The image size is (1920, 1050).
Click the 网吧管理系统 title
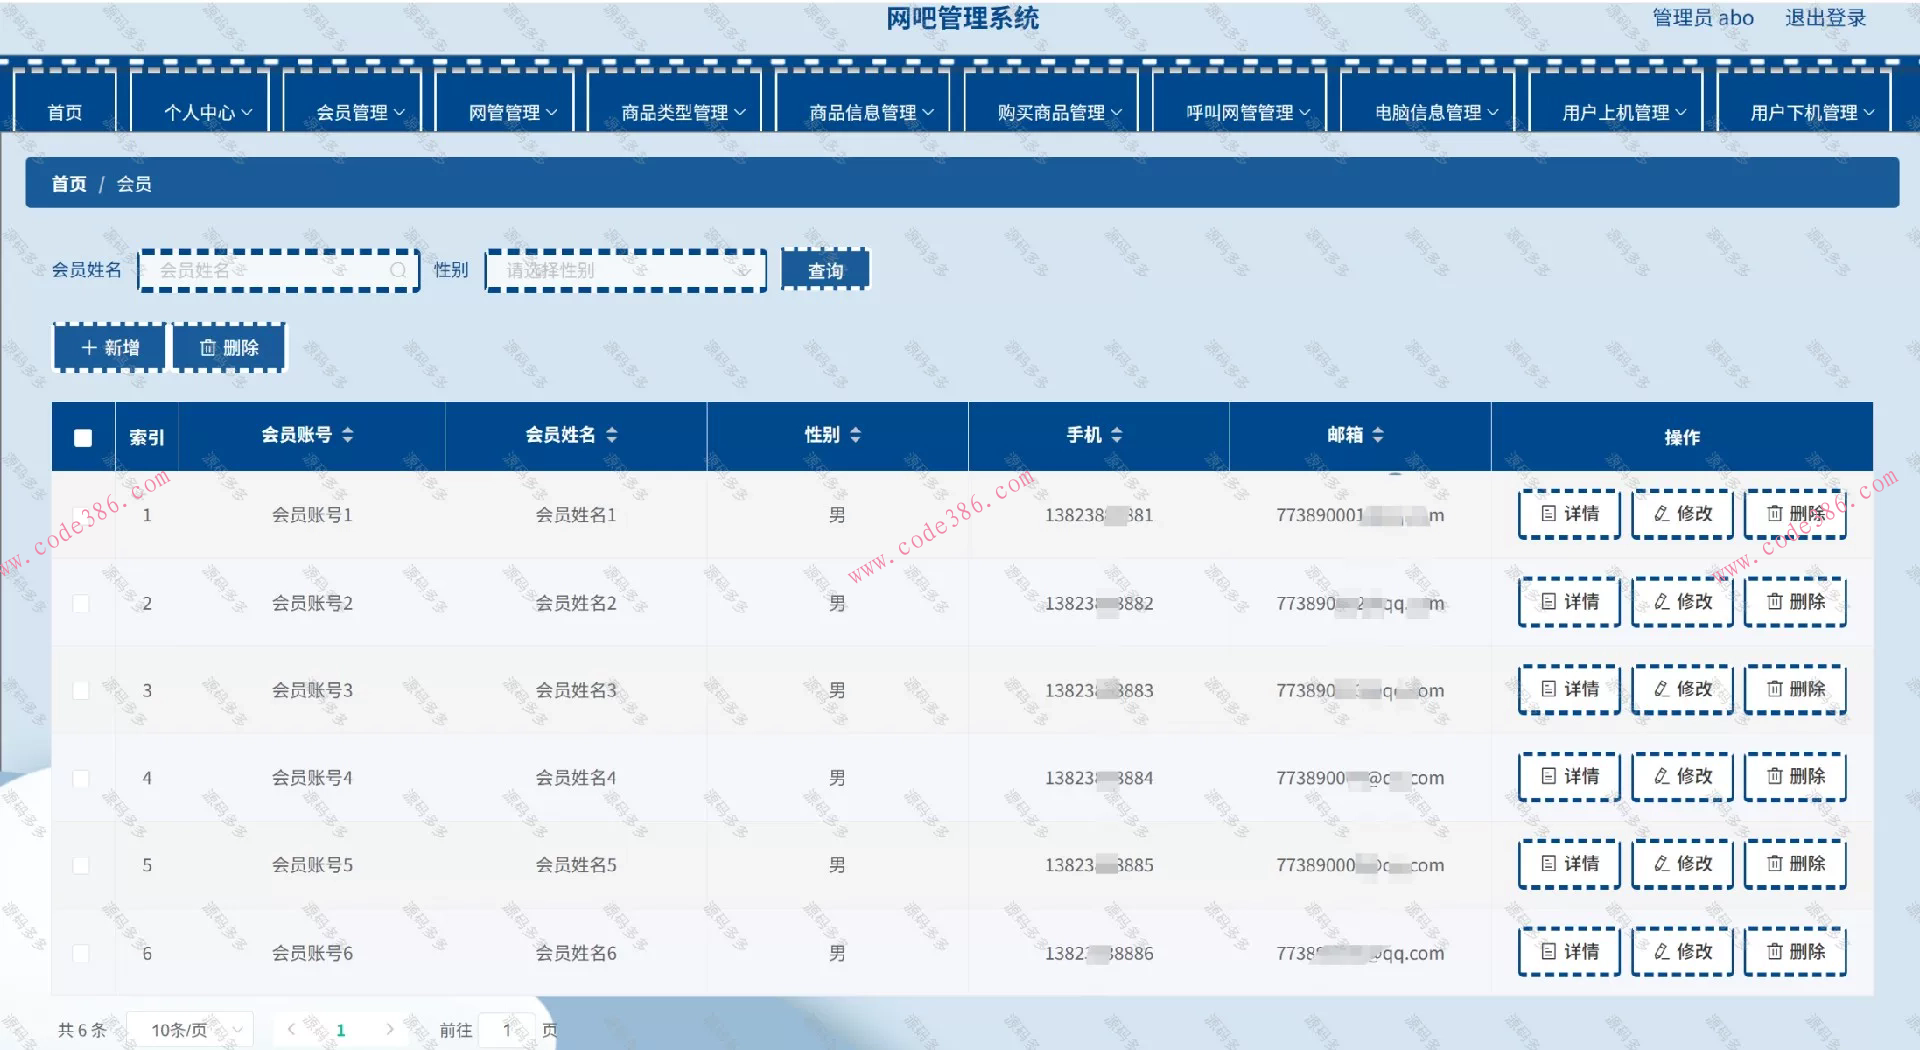[962, 19]
